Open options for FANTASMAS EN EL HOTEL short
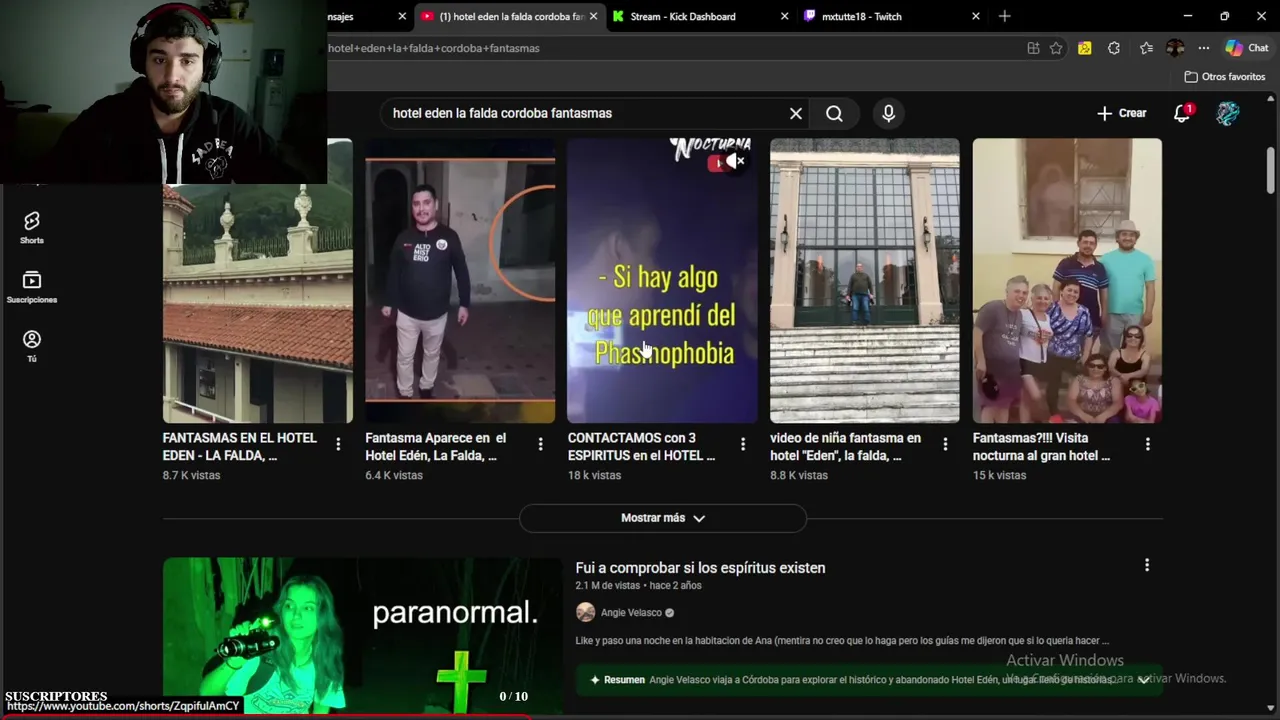This screenshot has height=720, width=1280. pyautogui.click(x=338, y=444)
